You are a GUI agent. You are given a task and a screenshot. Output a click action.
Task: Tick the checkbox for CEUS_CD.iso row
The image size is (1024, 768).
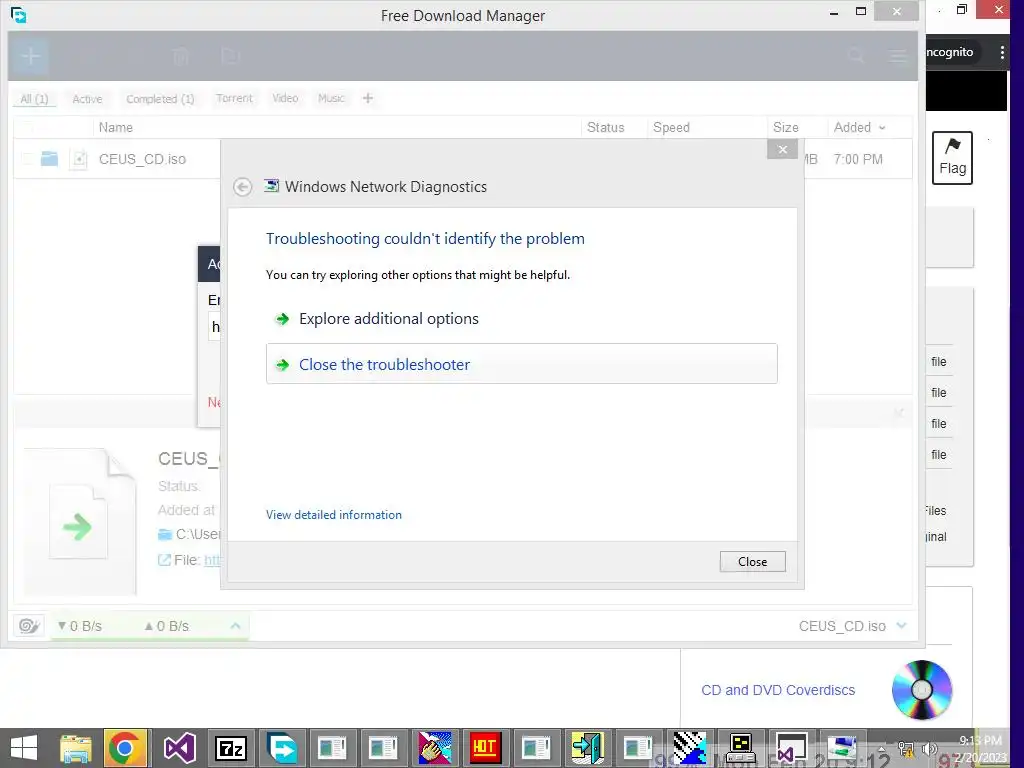[x=27, y=159]
